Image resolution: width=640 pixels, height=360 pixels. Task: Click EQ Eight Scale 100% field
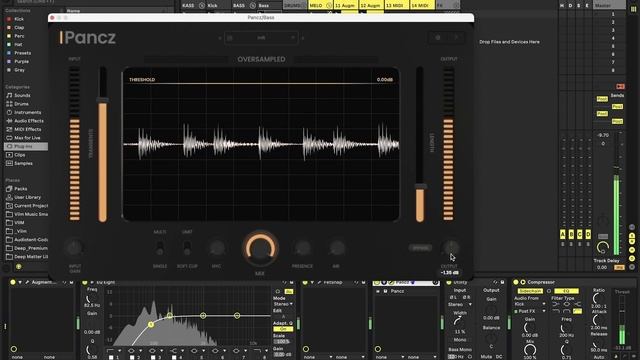tap(282, 341)
